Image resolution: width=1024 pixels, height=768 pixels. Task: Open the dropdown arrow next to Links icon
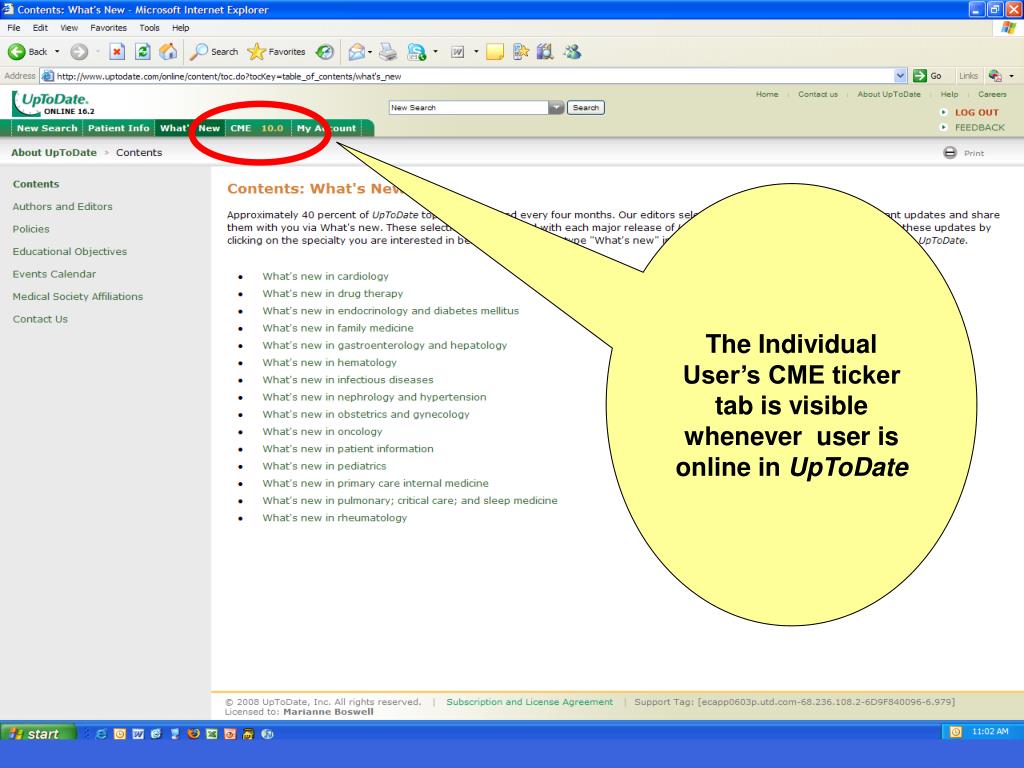pyautogui.click(x=1012, y=76)
